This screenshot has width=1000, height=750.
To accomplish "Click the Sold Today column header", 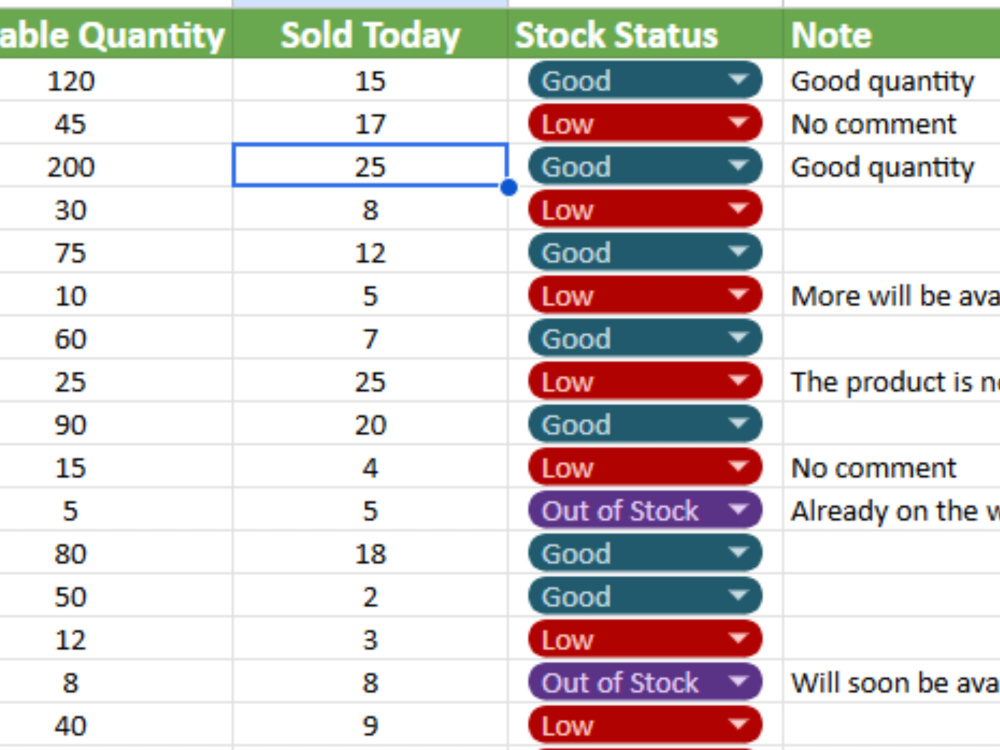I will 370,34.
